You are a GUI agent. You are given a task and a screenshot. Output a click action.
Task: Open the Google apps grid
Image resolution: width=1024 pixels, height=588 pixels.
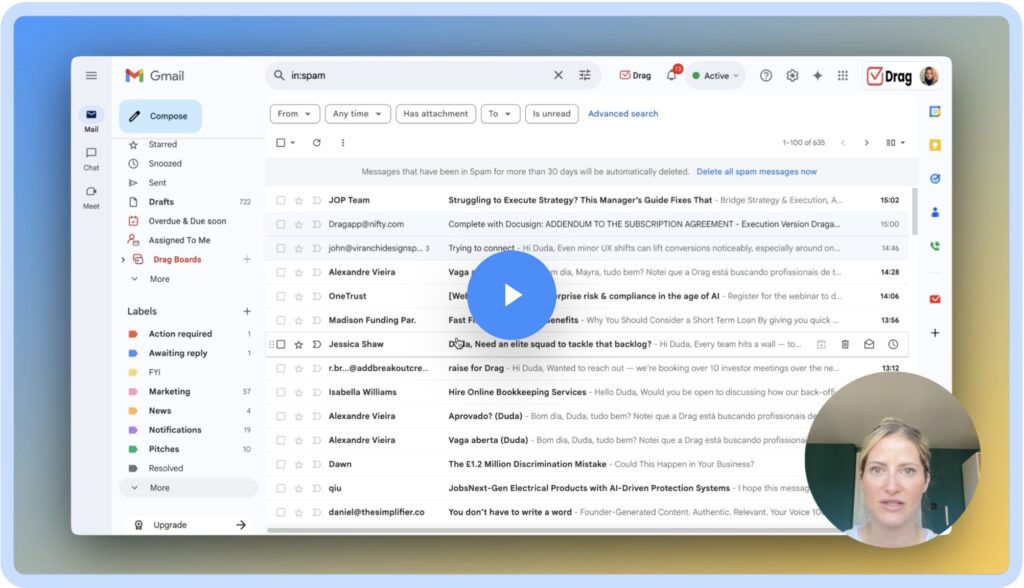(843, 76)
